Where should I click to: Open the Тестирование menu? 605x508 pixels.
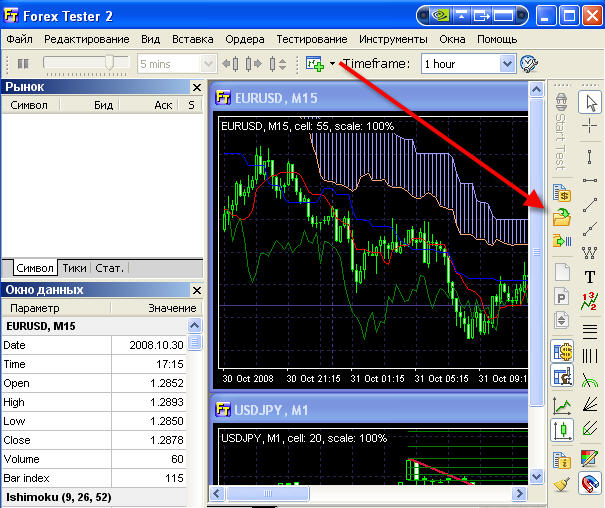[312, 39]
